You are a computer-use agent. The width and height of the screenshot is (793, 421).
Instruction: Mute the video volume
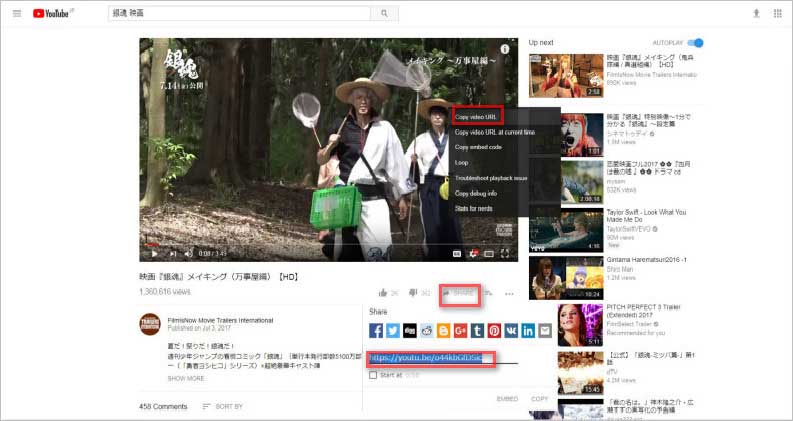(x=189, y=254)
